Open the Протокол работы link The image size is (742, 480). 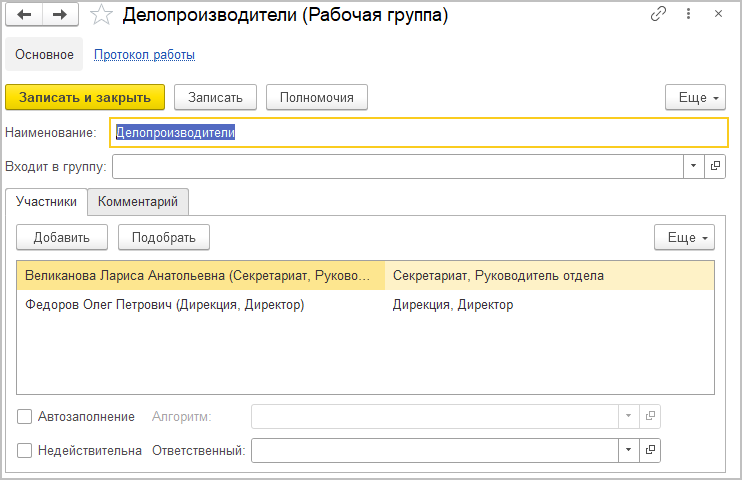144,55
